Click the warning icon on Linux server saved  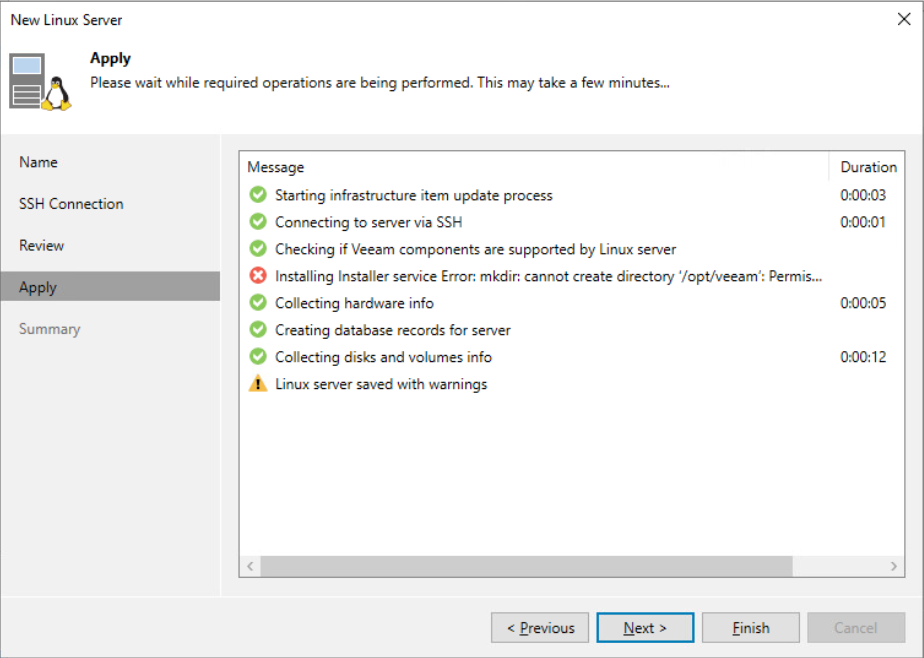click(x=258, y=383)
